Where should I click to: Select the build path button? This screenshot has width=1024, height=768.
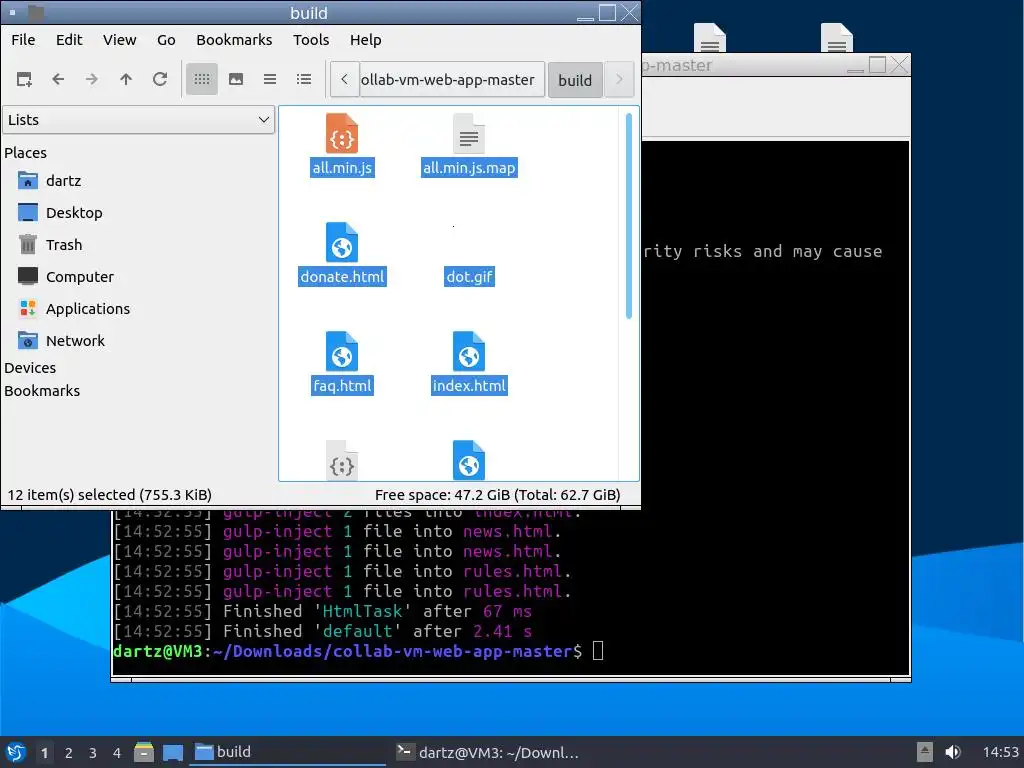click(x=575, y=80)
